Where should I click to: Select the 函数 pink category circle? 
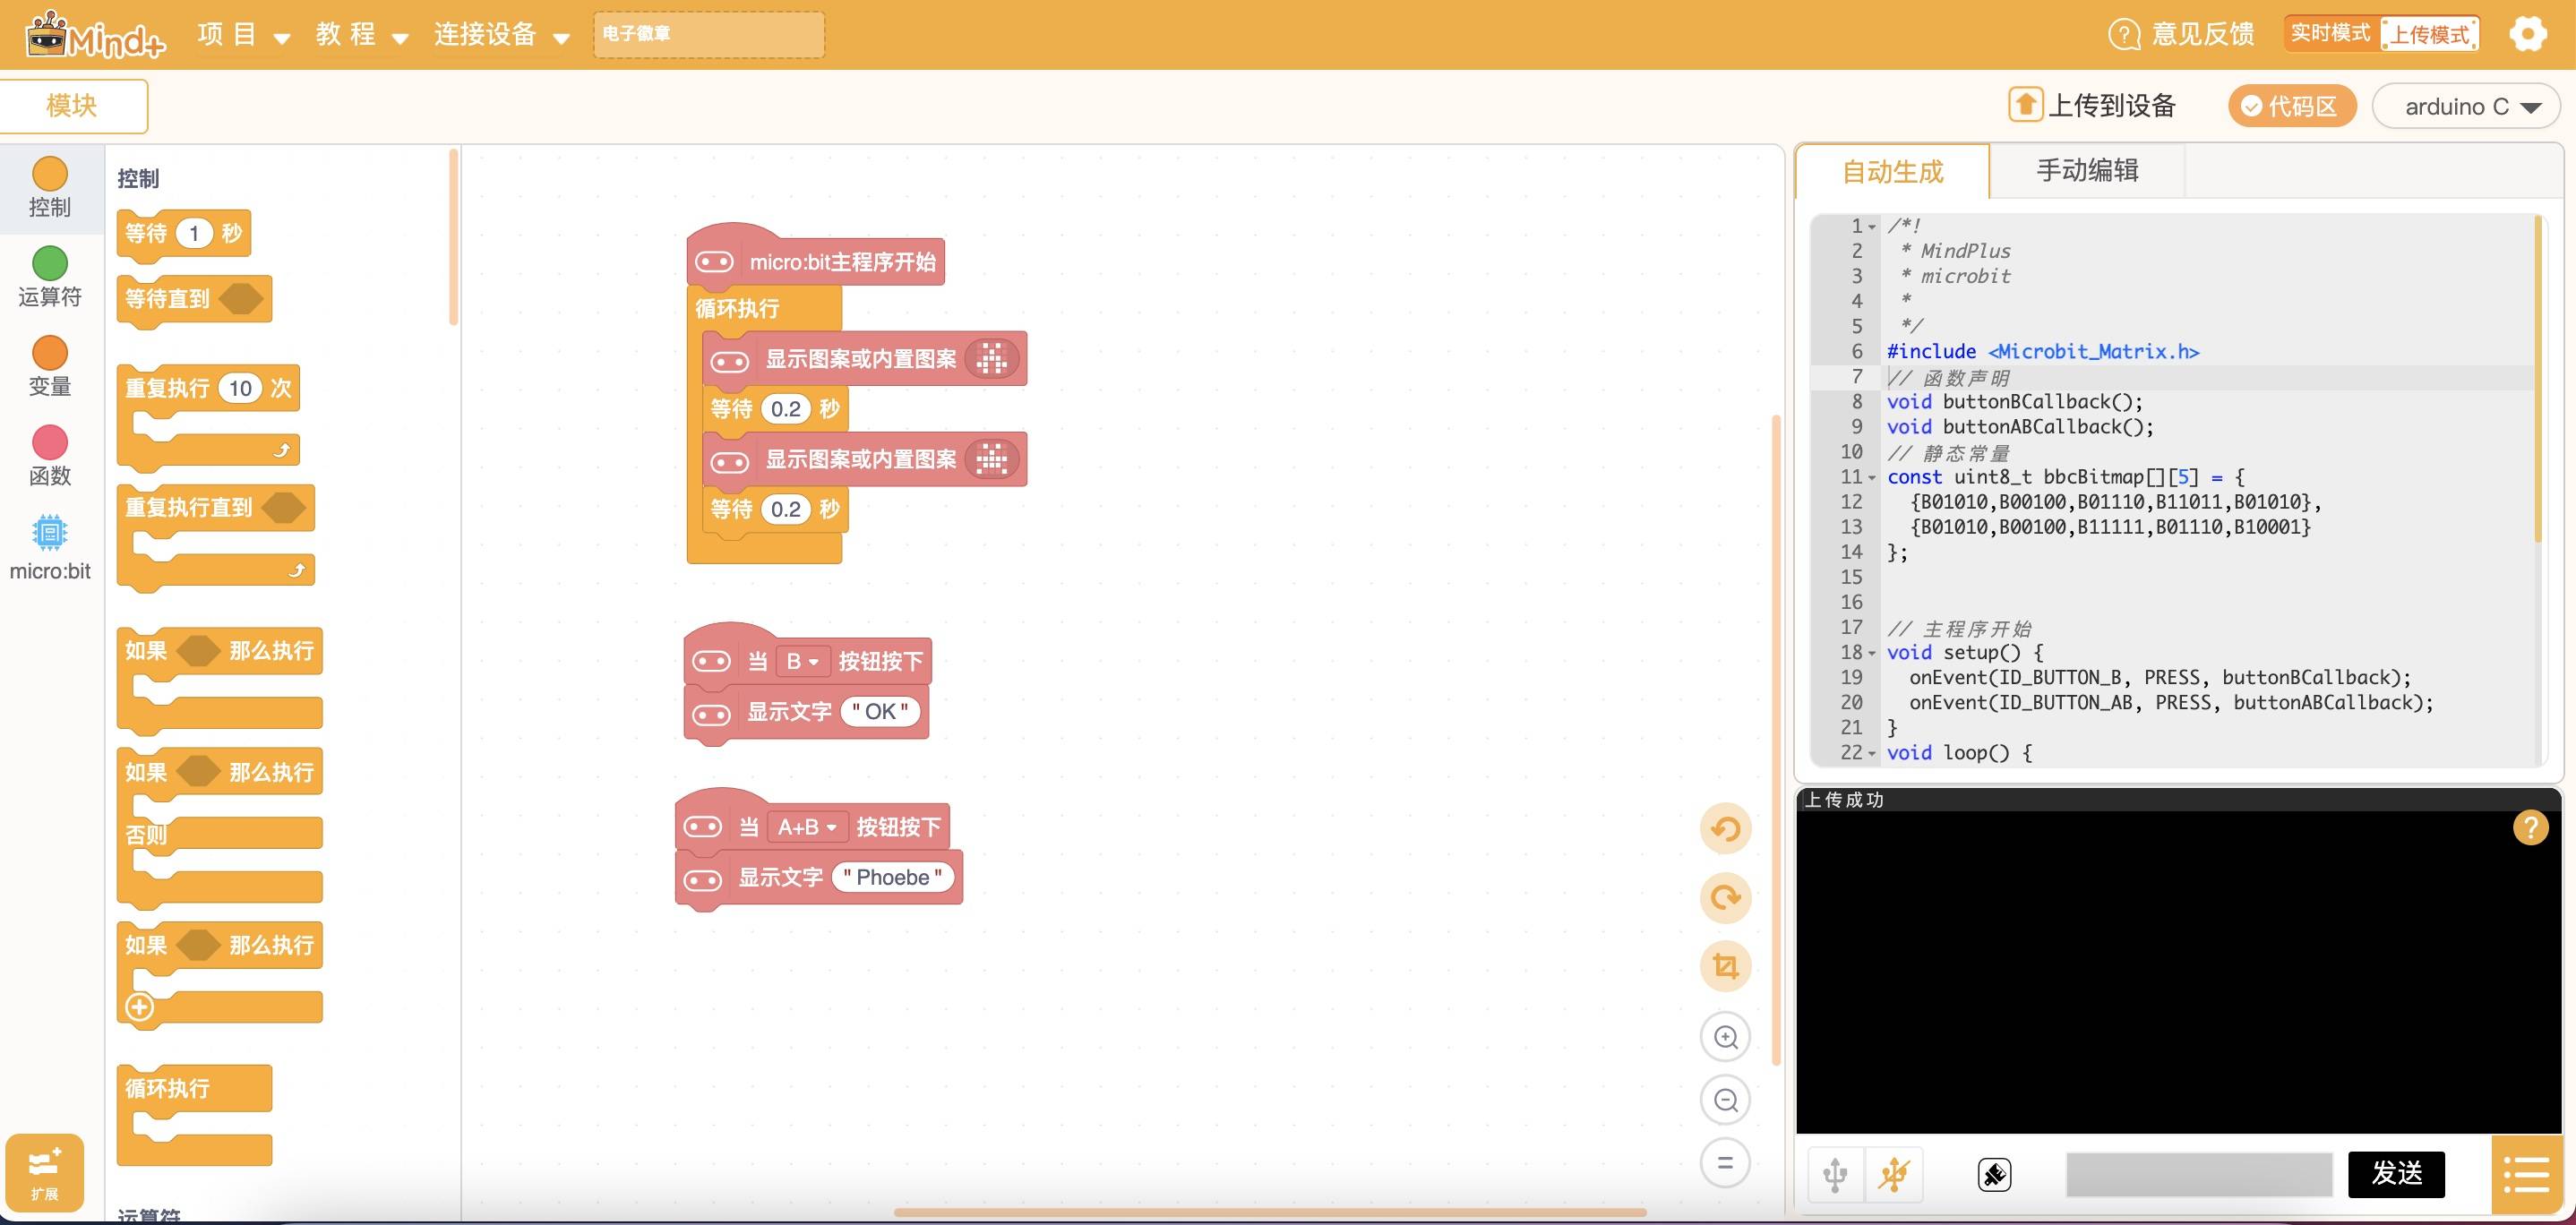(x=50, y=442)
